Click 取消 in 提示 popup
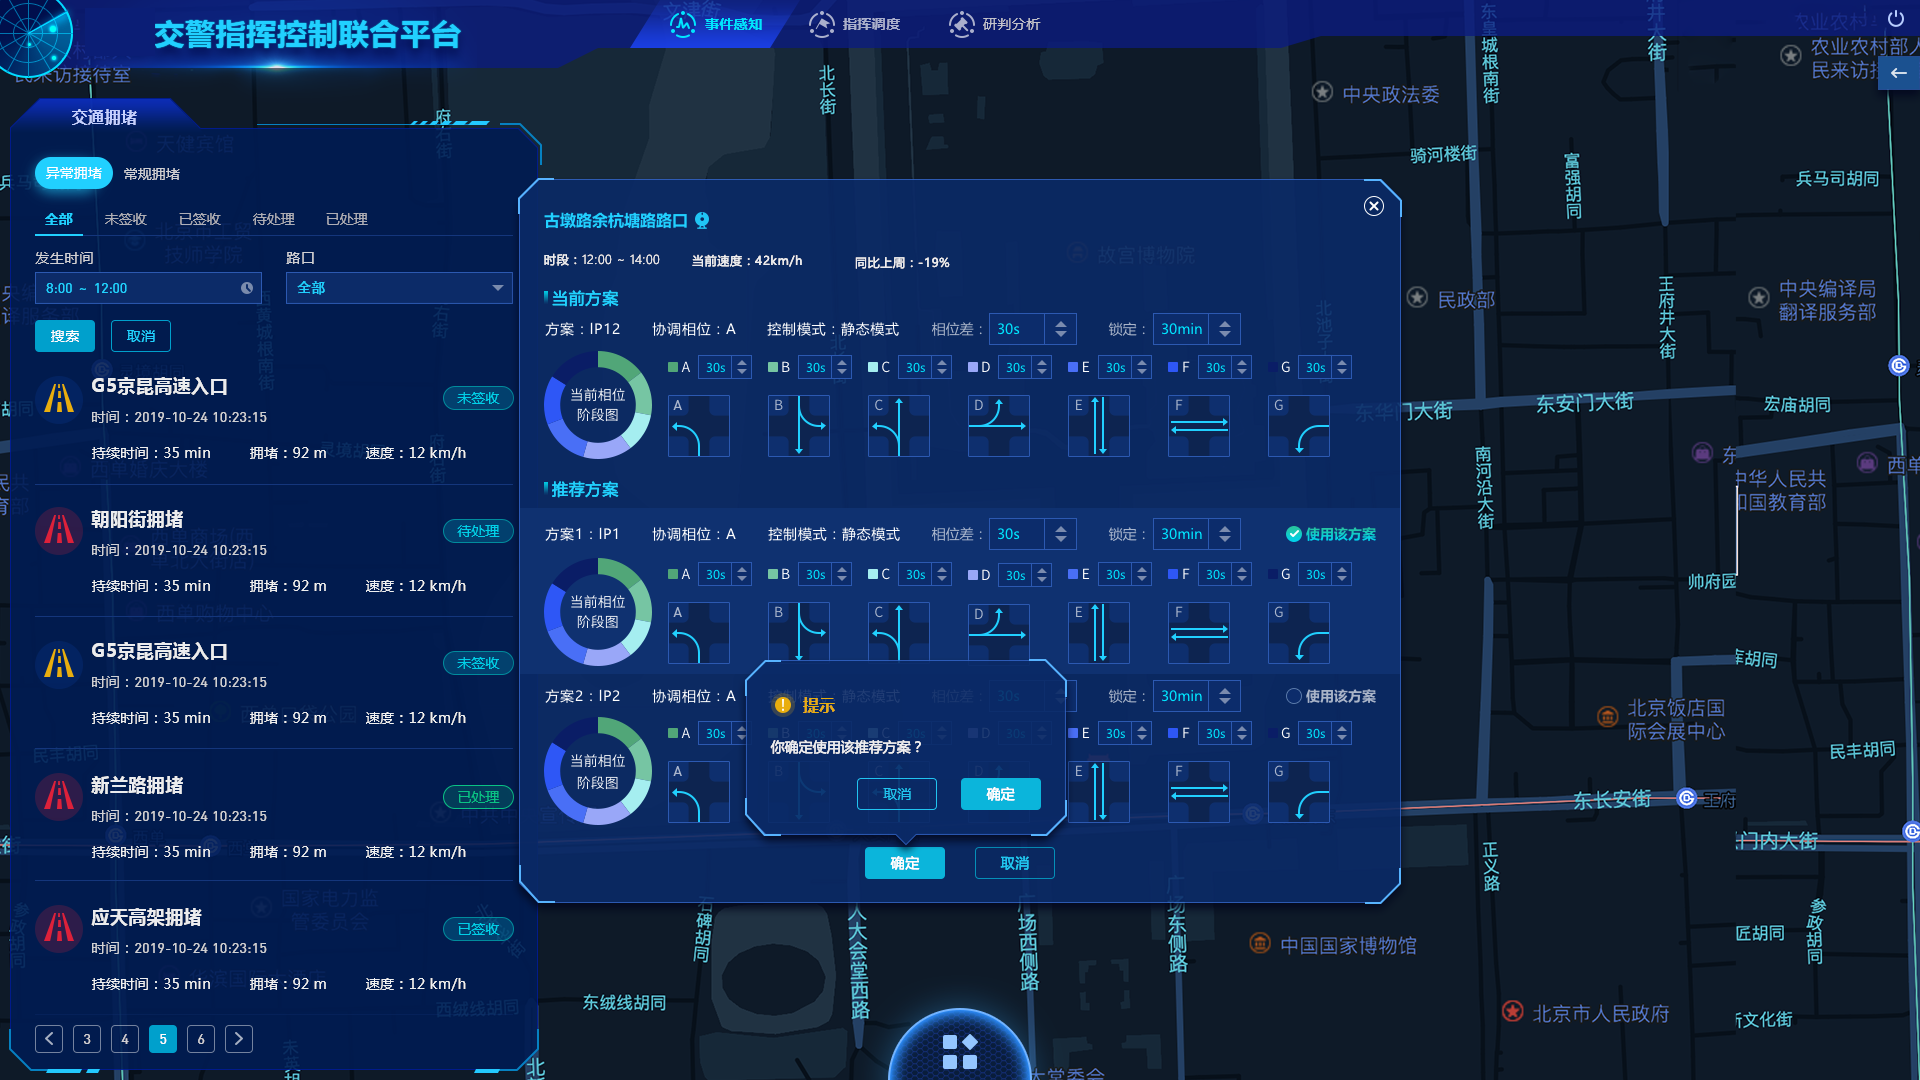The width and height of the screenshot is (1920, 1080). click(897, 794)
